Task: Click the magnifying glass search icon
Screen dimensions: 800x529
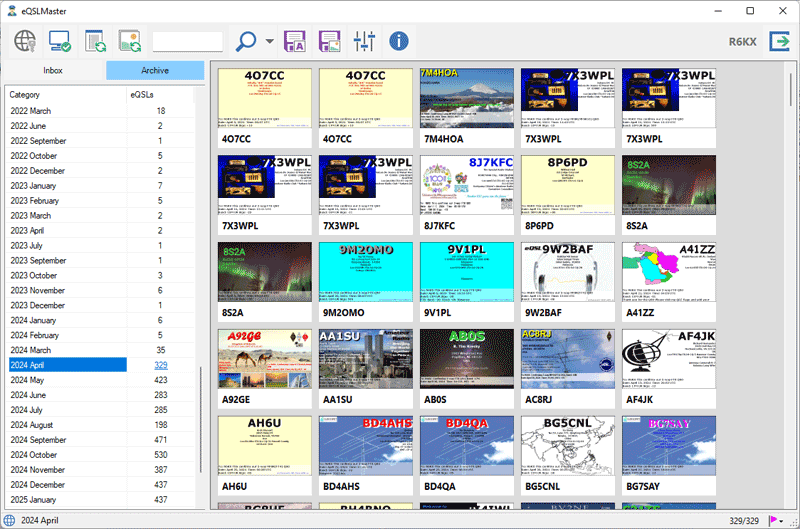Action: [245, 41]
